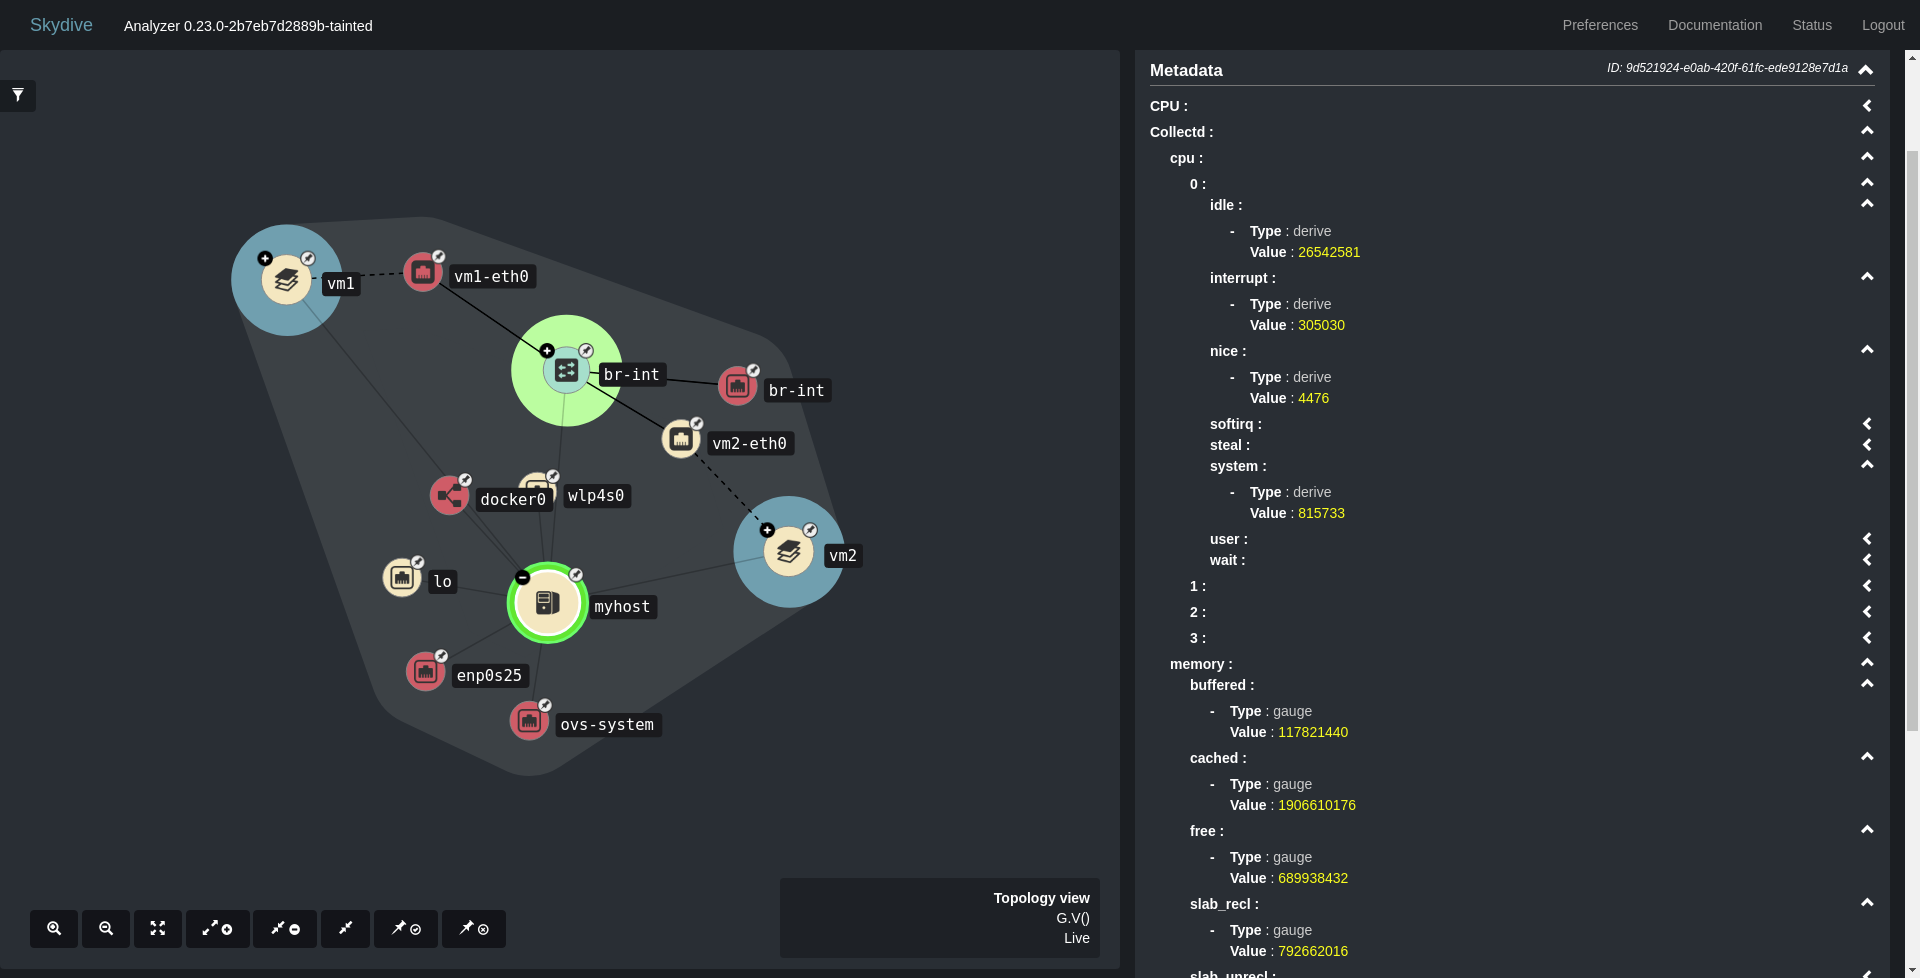
Task: Click the plain collapse arrows button
Action: point(346,929)
